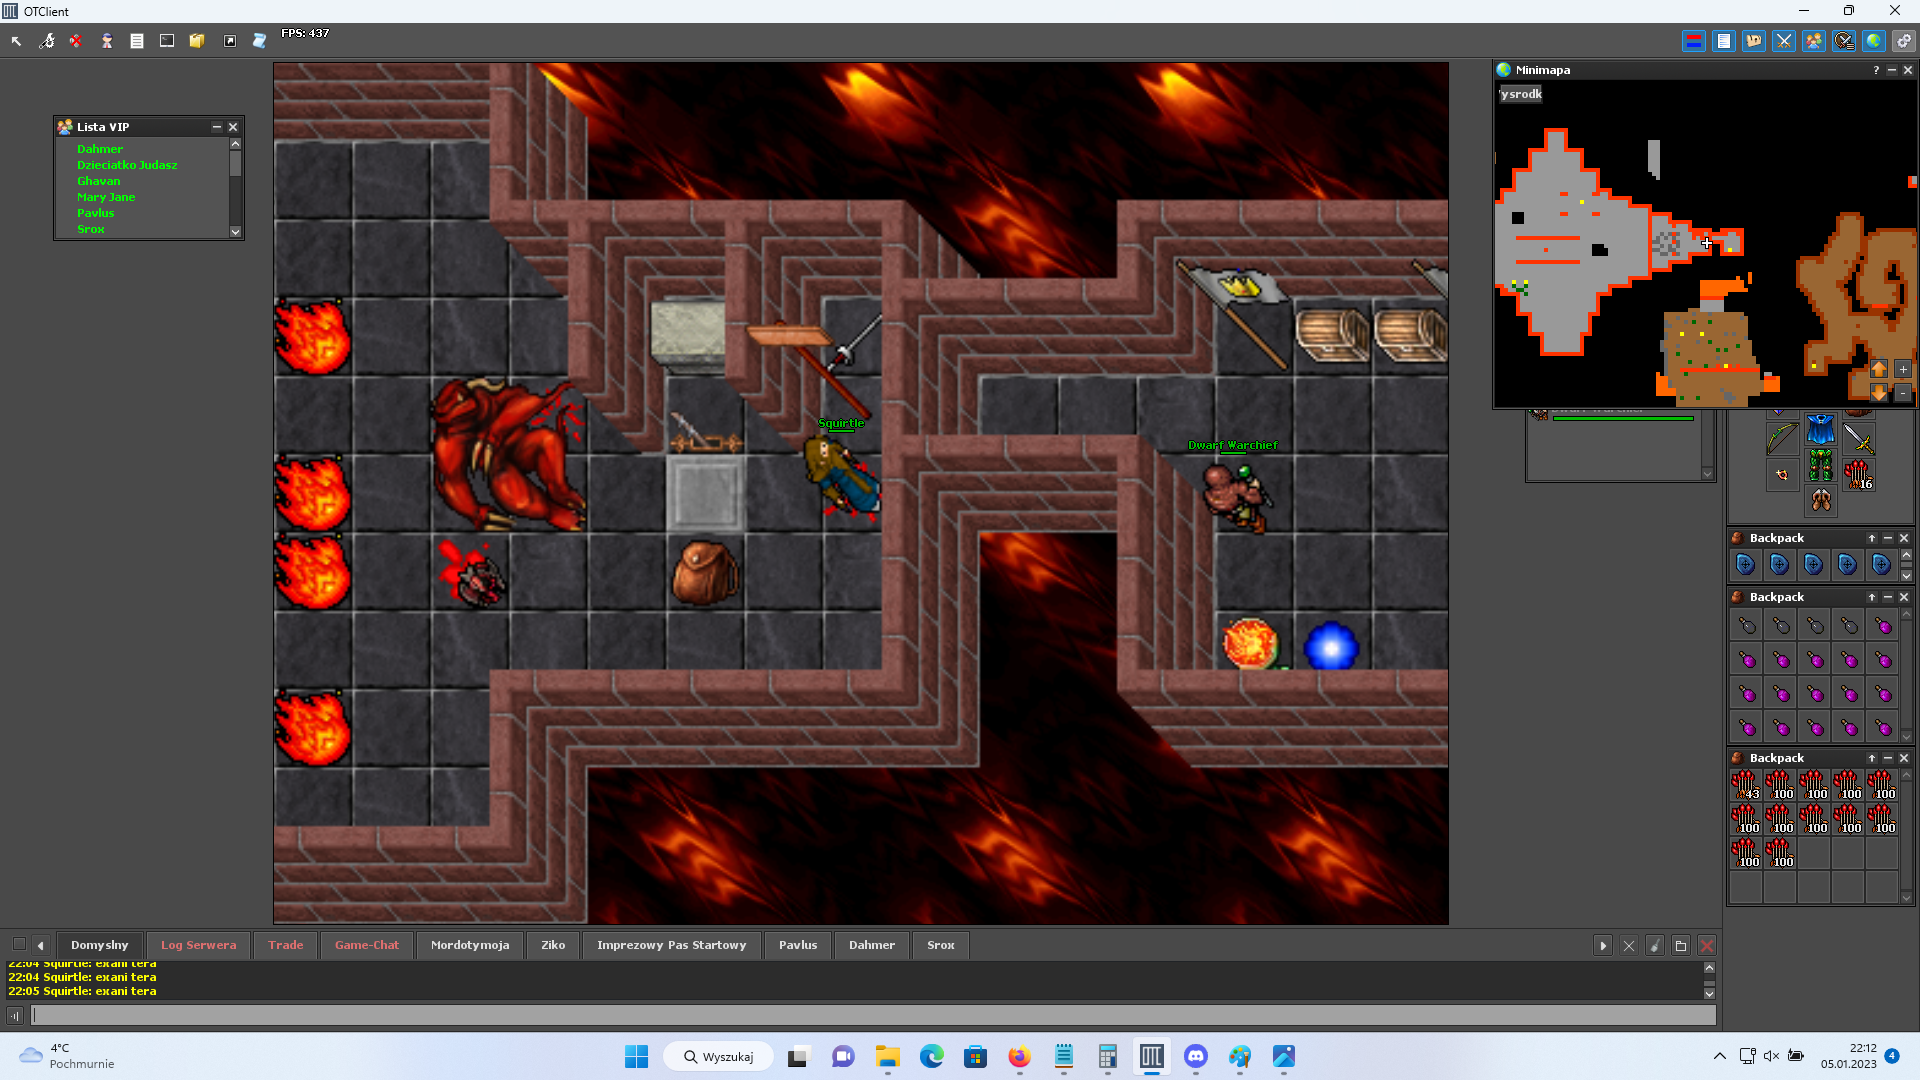Open the Ziko chat tab

[553, 945]
